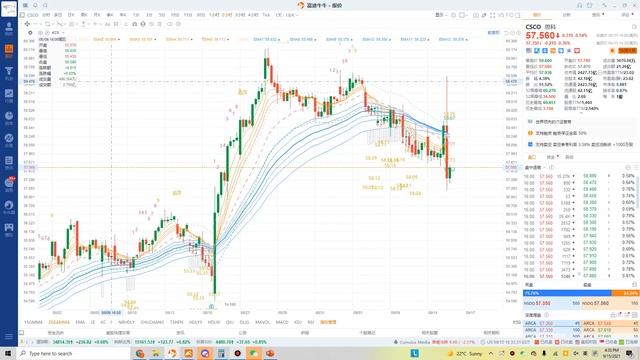Click the 57.560 last price in quote panel

click(540, 36)
